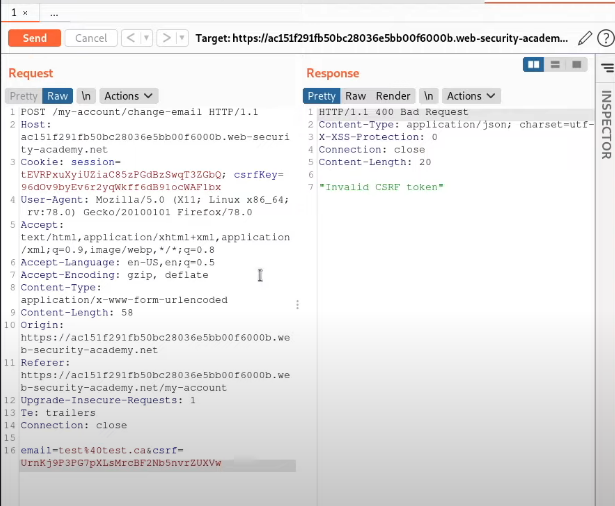The width and height of the screenshot is (615, 506).
Task: Open history dropdown next to back arrow
Action: pyautogui.click(x=146, y=38)
